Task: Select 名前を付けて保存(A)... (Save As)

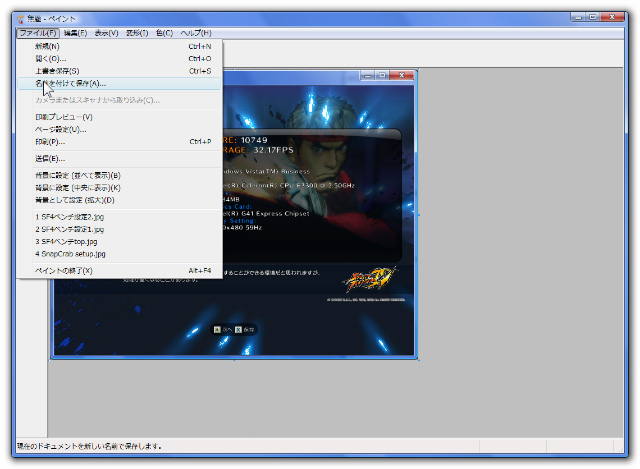Action: (119, 84)
